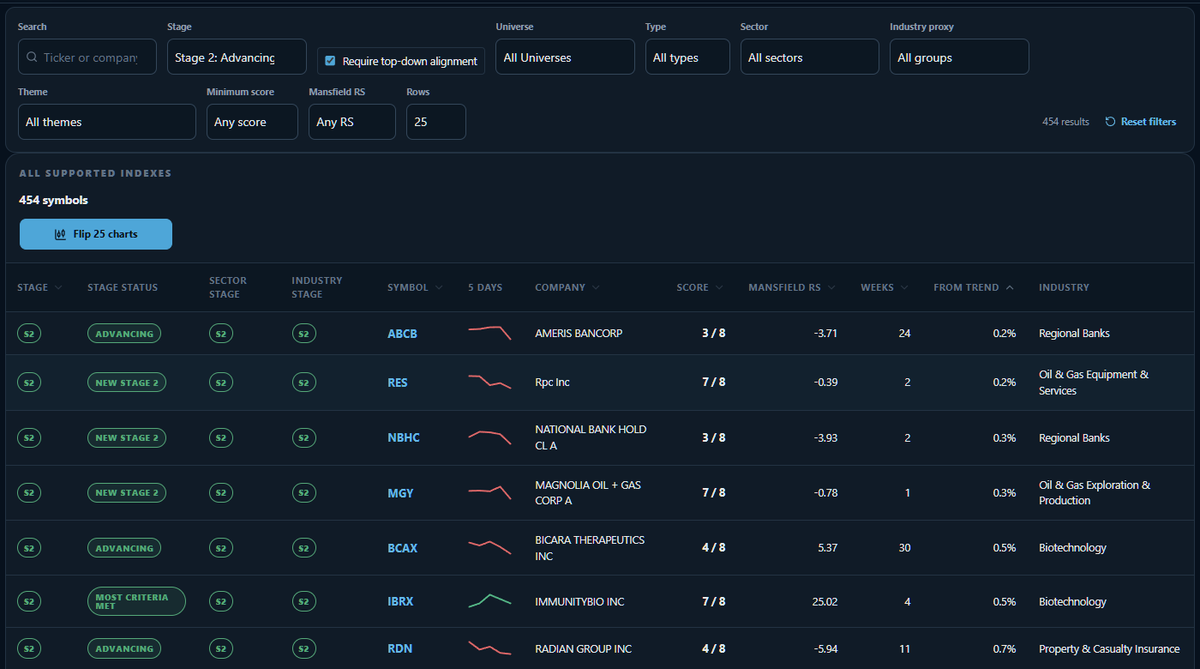
Task: Sort by the Weeks column header
Action: tap(884, 287)
